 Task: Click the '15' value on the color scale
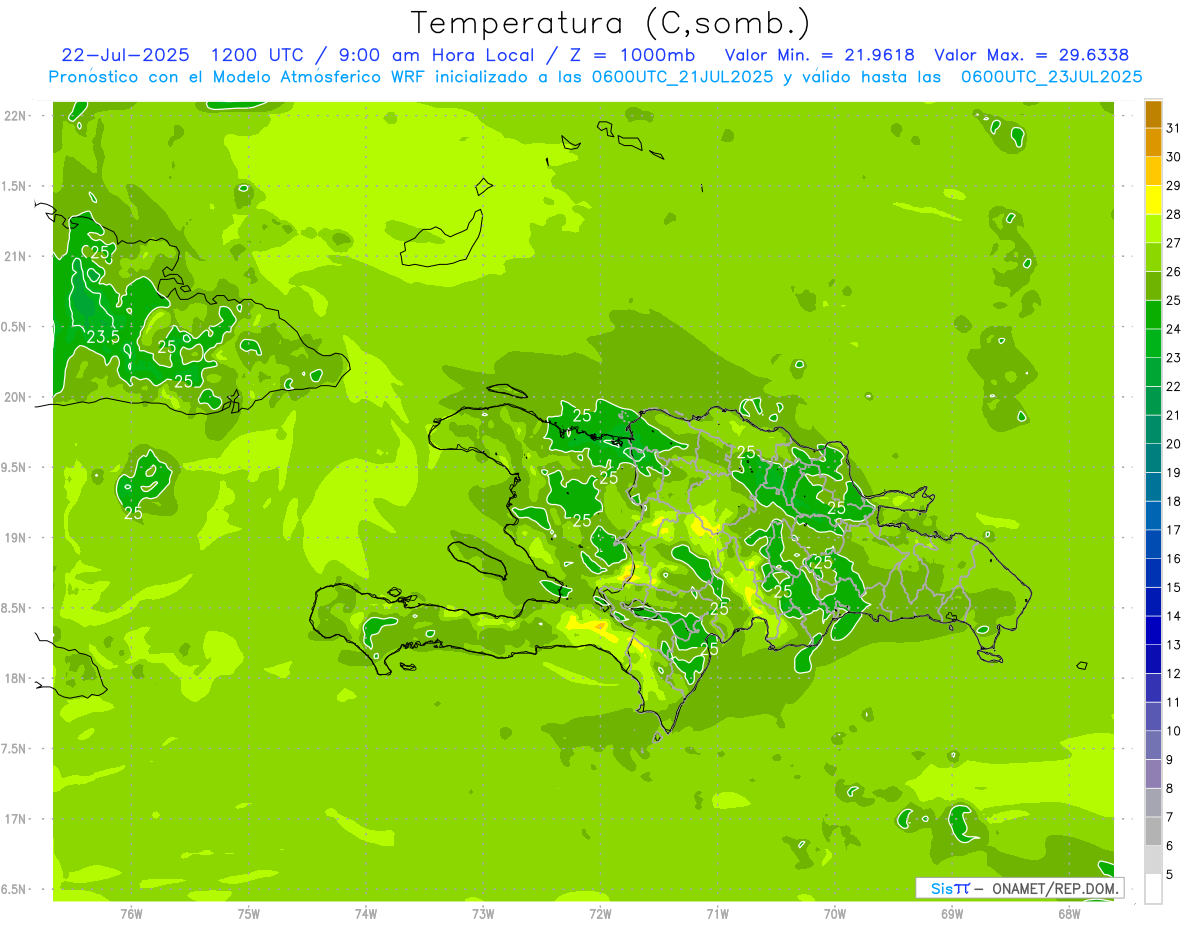(x=1174, y=588)
